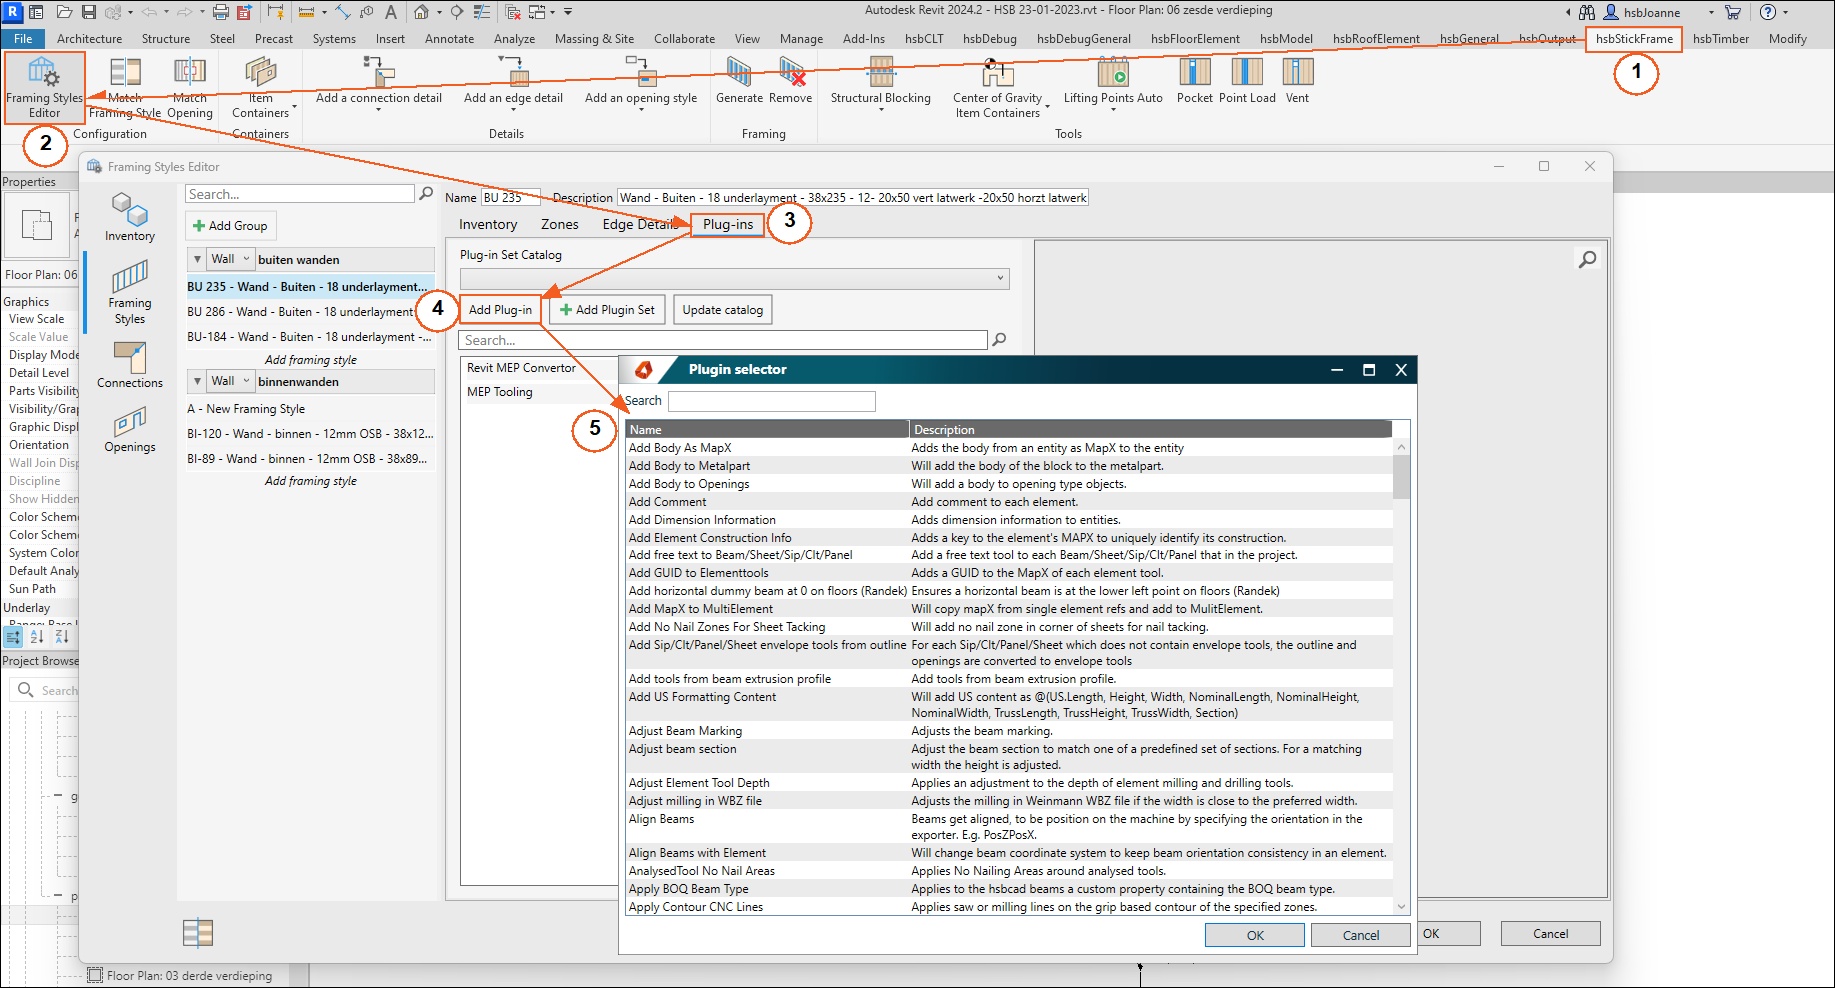Image resolution: width=1835 pixels, height=988 pixels.
Task: Open Inventory in editor sidebar
Action: 130,217
